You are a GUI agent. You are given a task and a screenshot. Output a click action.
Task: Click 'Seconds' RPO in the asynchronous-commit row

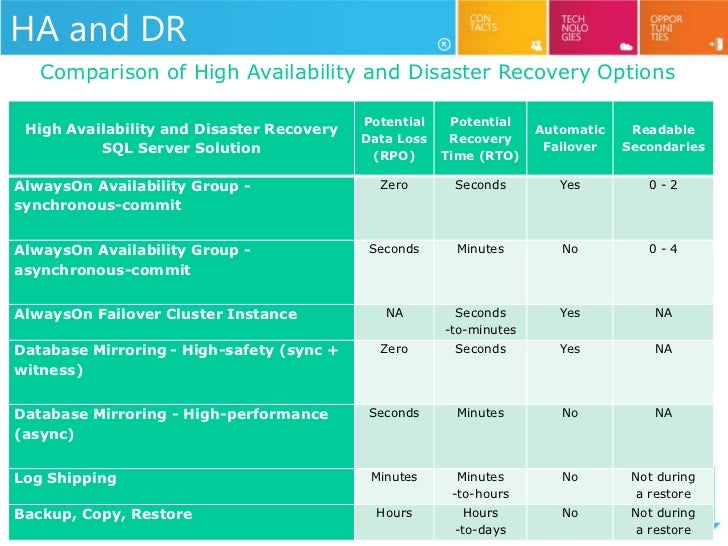(x=394, y=249)
